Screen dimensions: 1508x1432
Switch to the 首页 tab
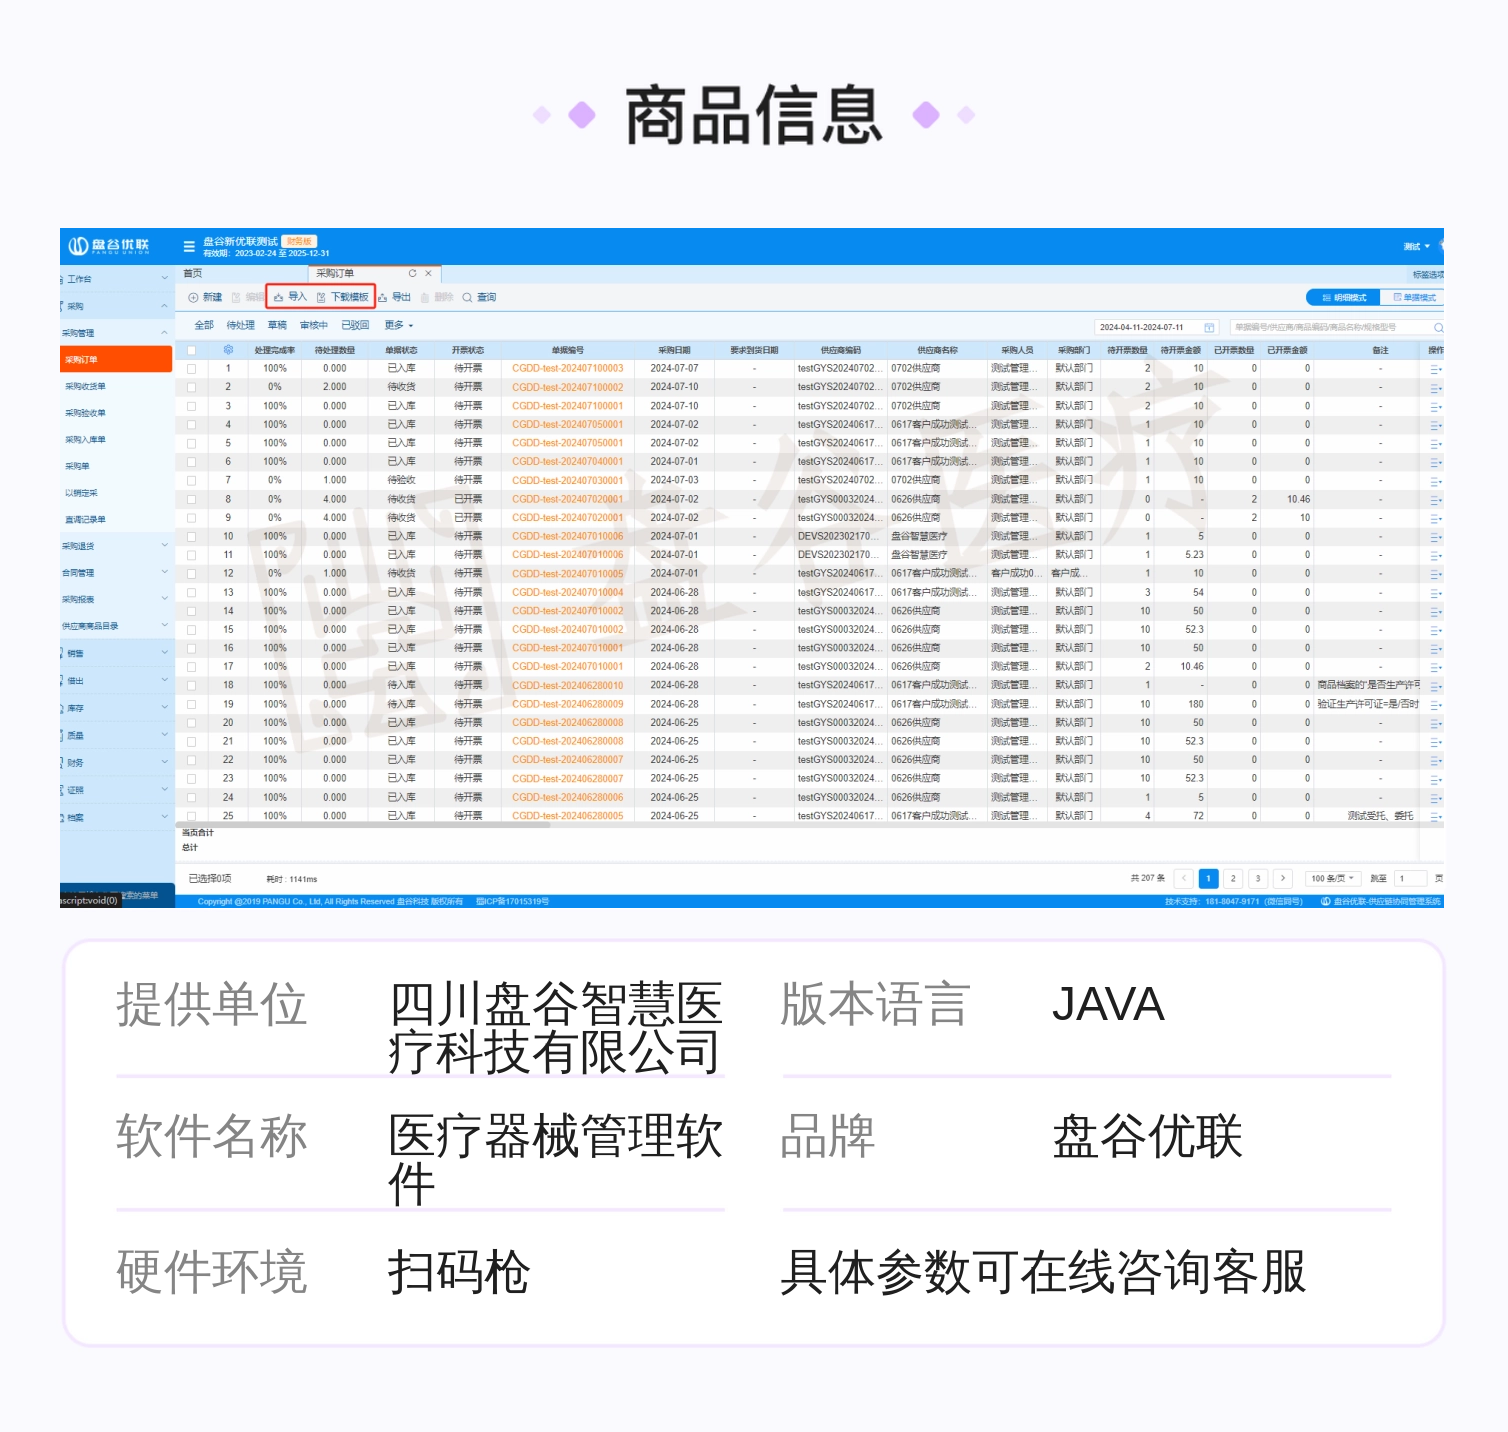(193, 273)
